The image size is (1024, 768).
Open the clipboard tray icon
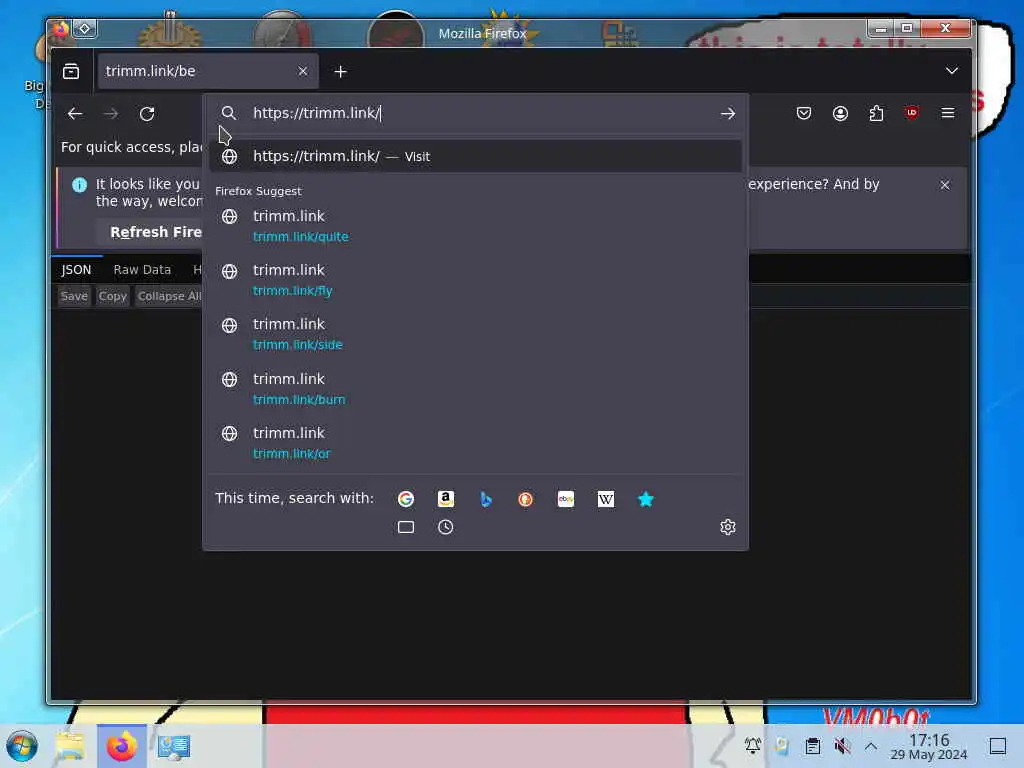[x=812, y=745]
